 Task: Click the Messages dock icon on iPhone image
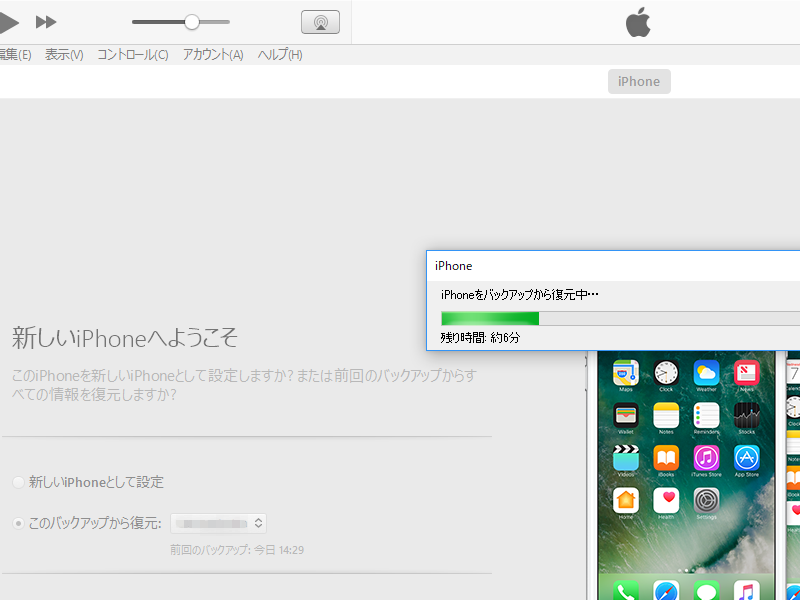click(x=706, y=590)
